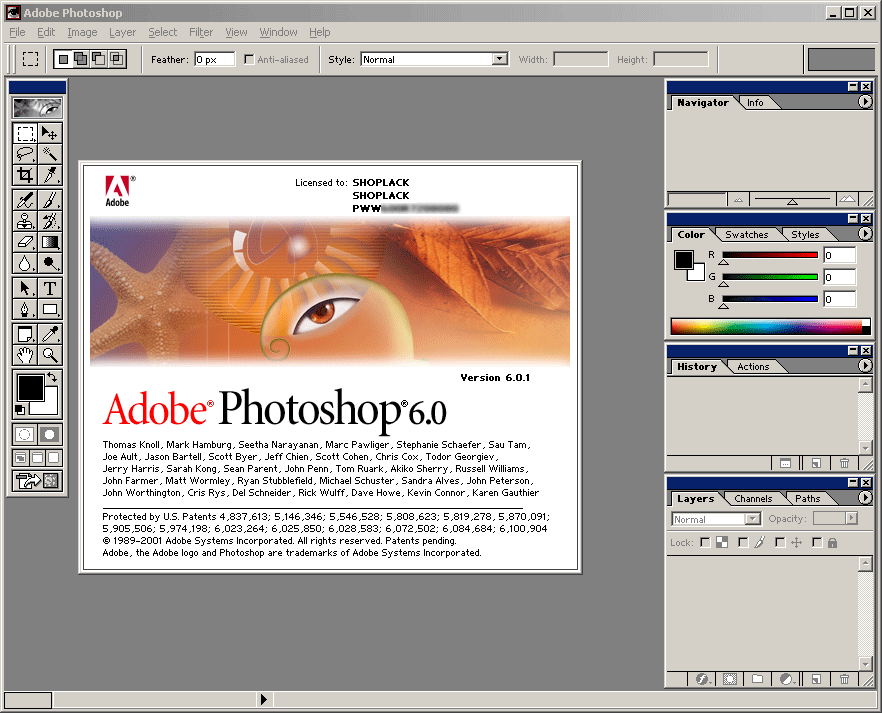Screen dimensions: 882x713
Task: Open the Color palette menu arrow
Action: coord(865,233)
